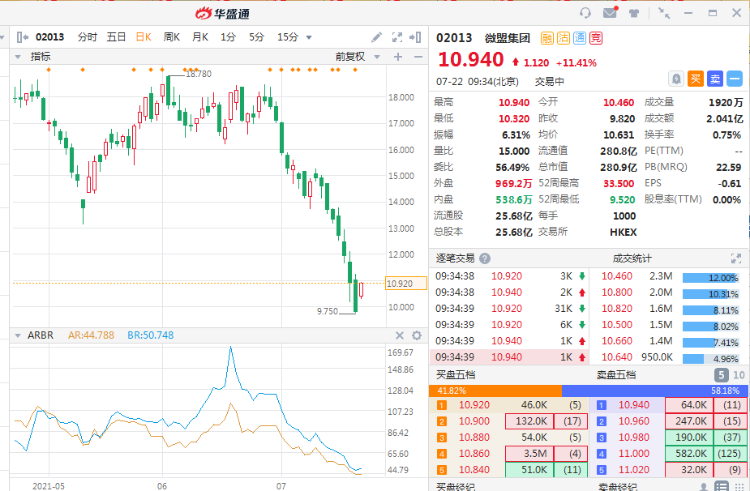Switch to 5-level order book depth
Image resolution: width=750 pixels, height=491 pixels.
[721, 375]
